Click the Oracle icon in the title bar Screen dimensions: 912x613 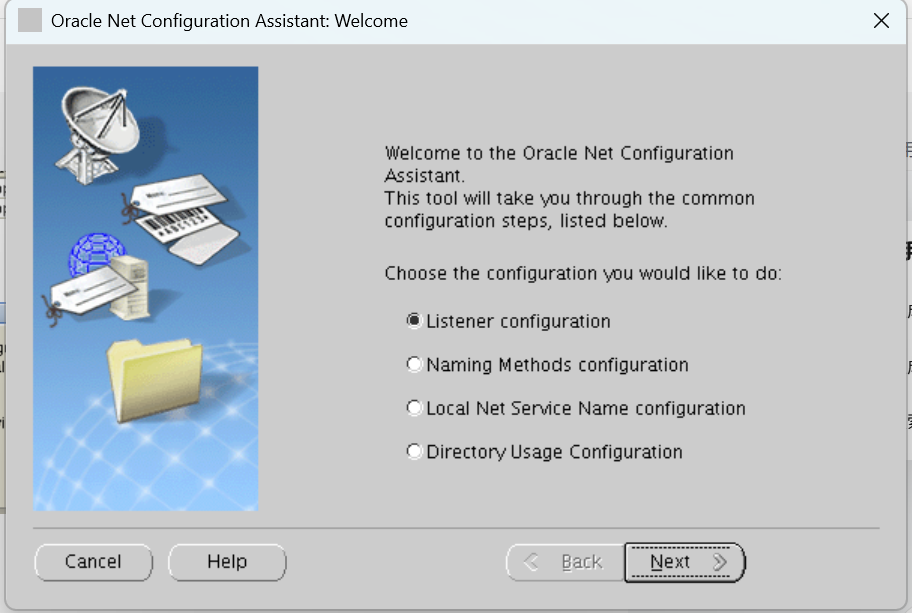pos(29,20)
